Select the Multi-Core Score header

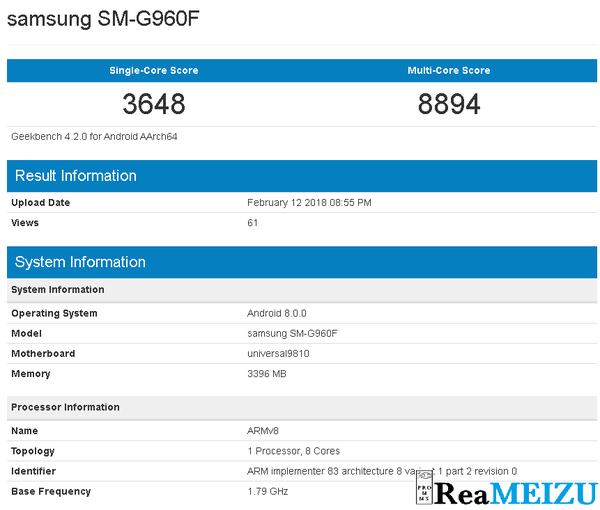[449, 70]
